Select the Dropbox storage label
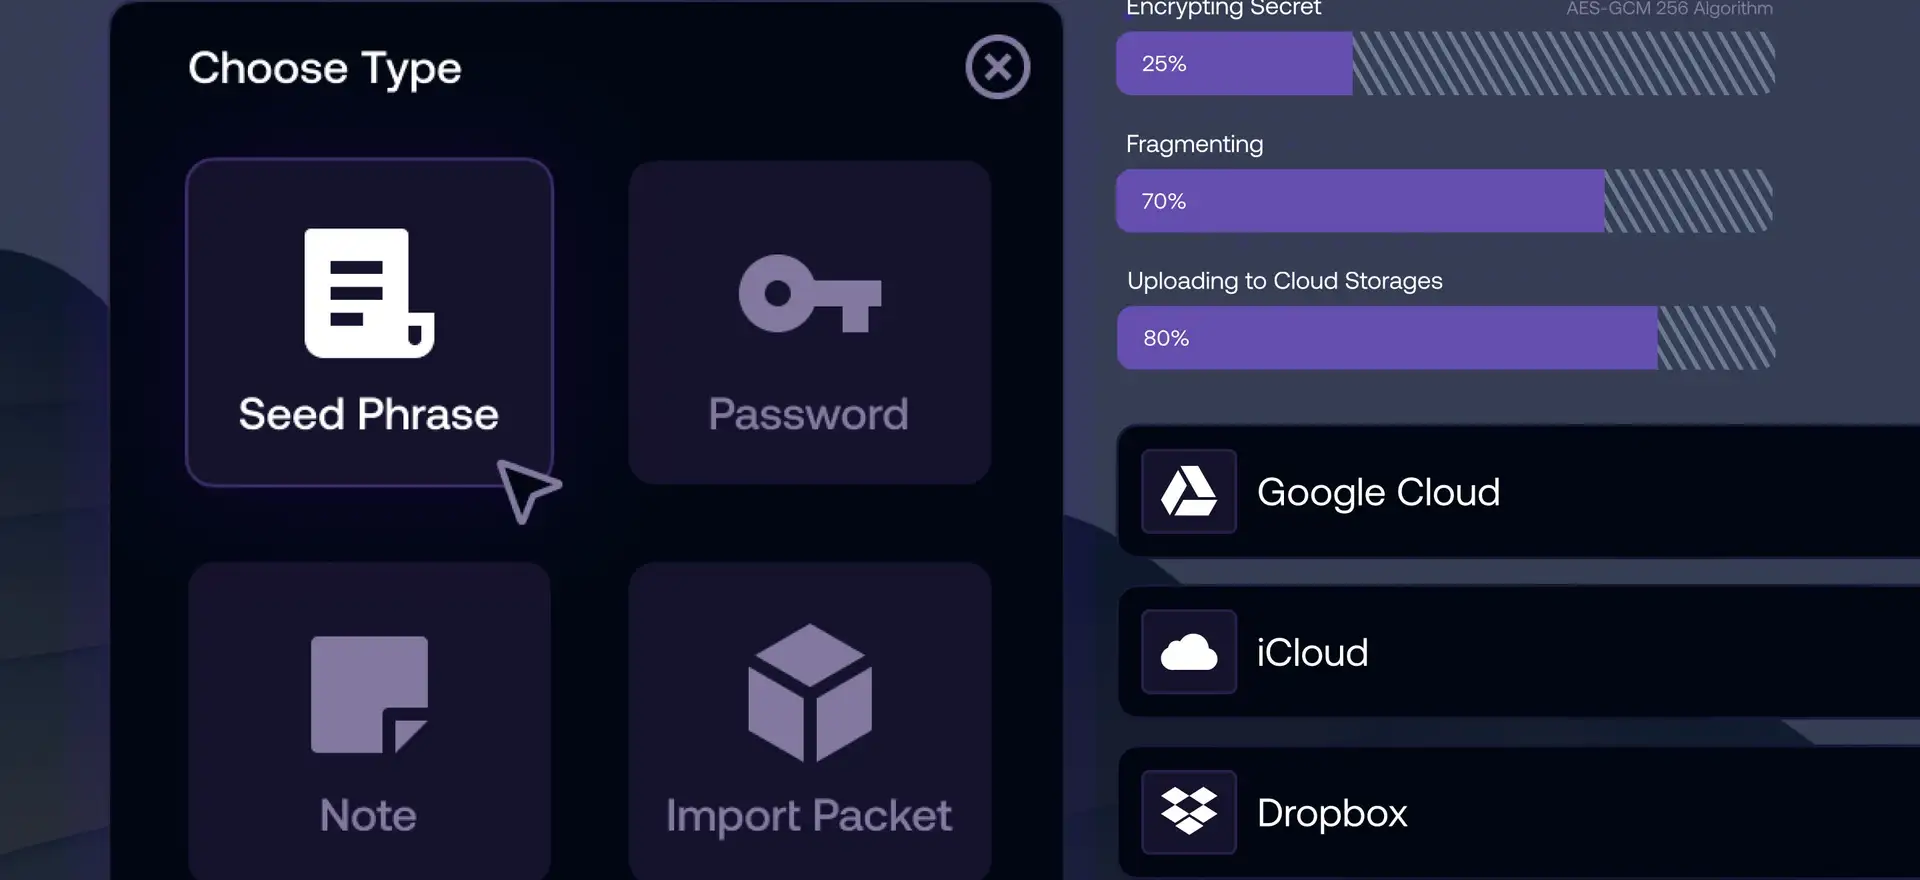The width and height of the screenshot is (1920, 880). coord(1332,813)
